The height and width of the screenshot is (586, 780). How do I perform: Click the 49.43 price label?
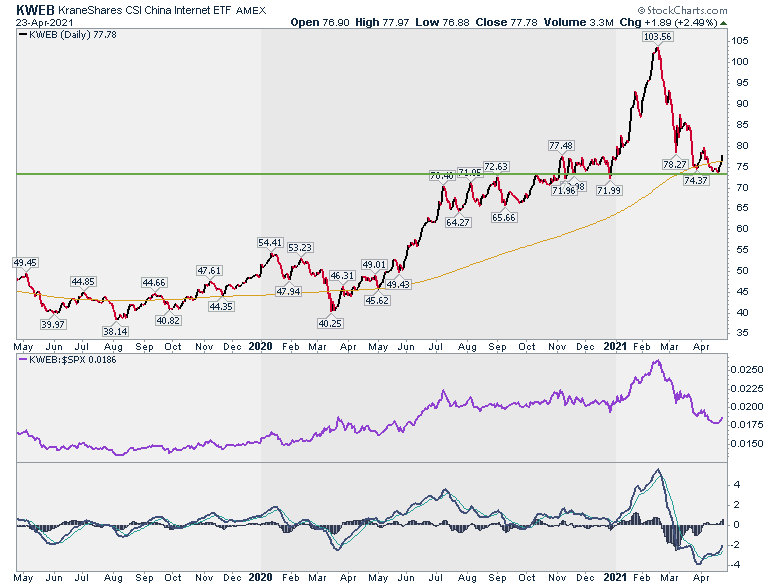click(x=398, y=284)
